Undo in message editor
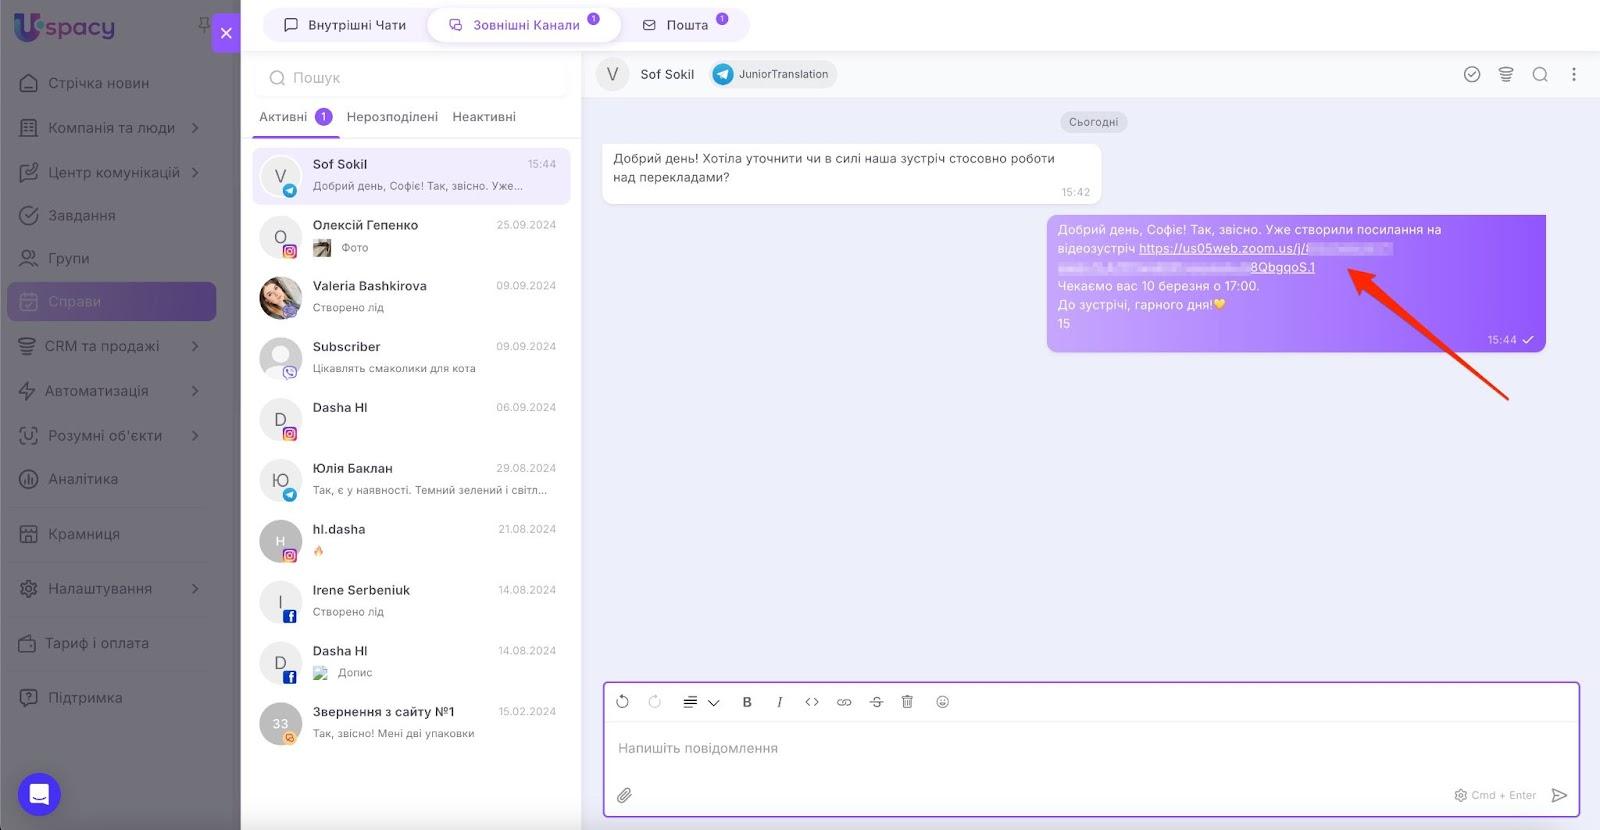Screen dimensions: 1600x830 [x=623, y=702]
